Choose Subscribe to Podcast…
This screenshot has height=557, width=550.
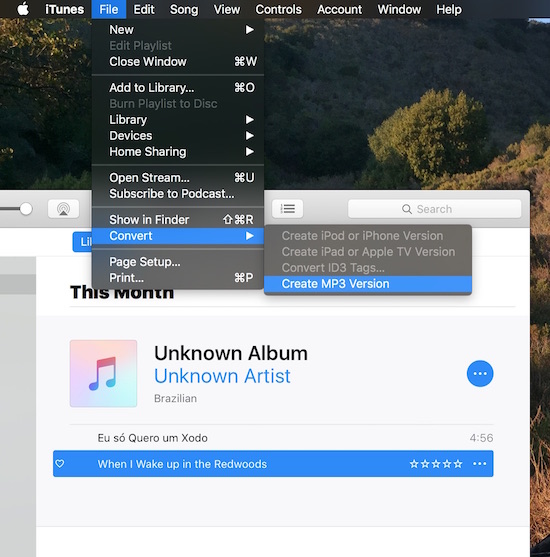(178, 194)
